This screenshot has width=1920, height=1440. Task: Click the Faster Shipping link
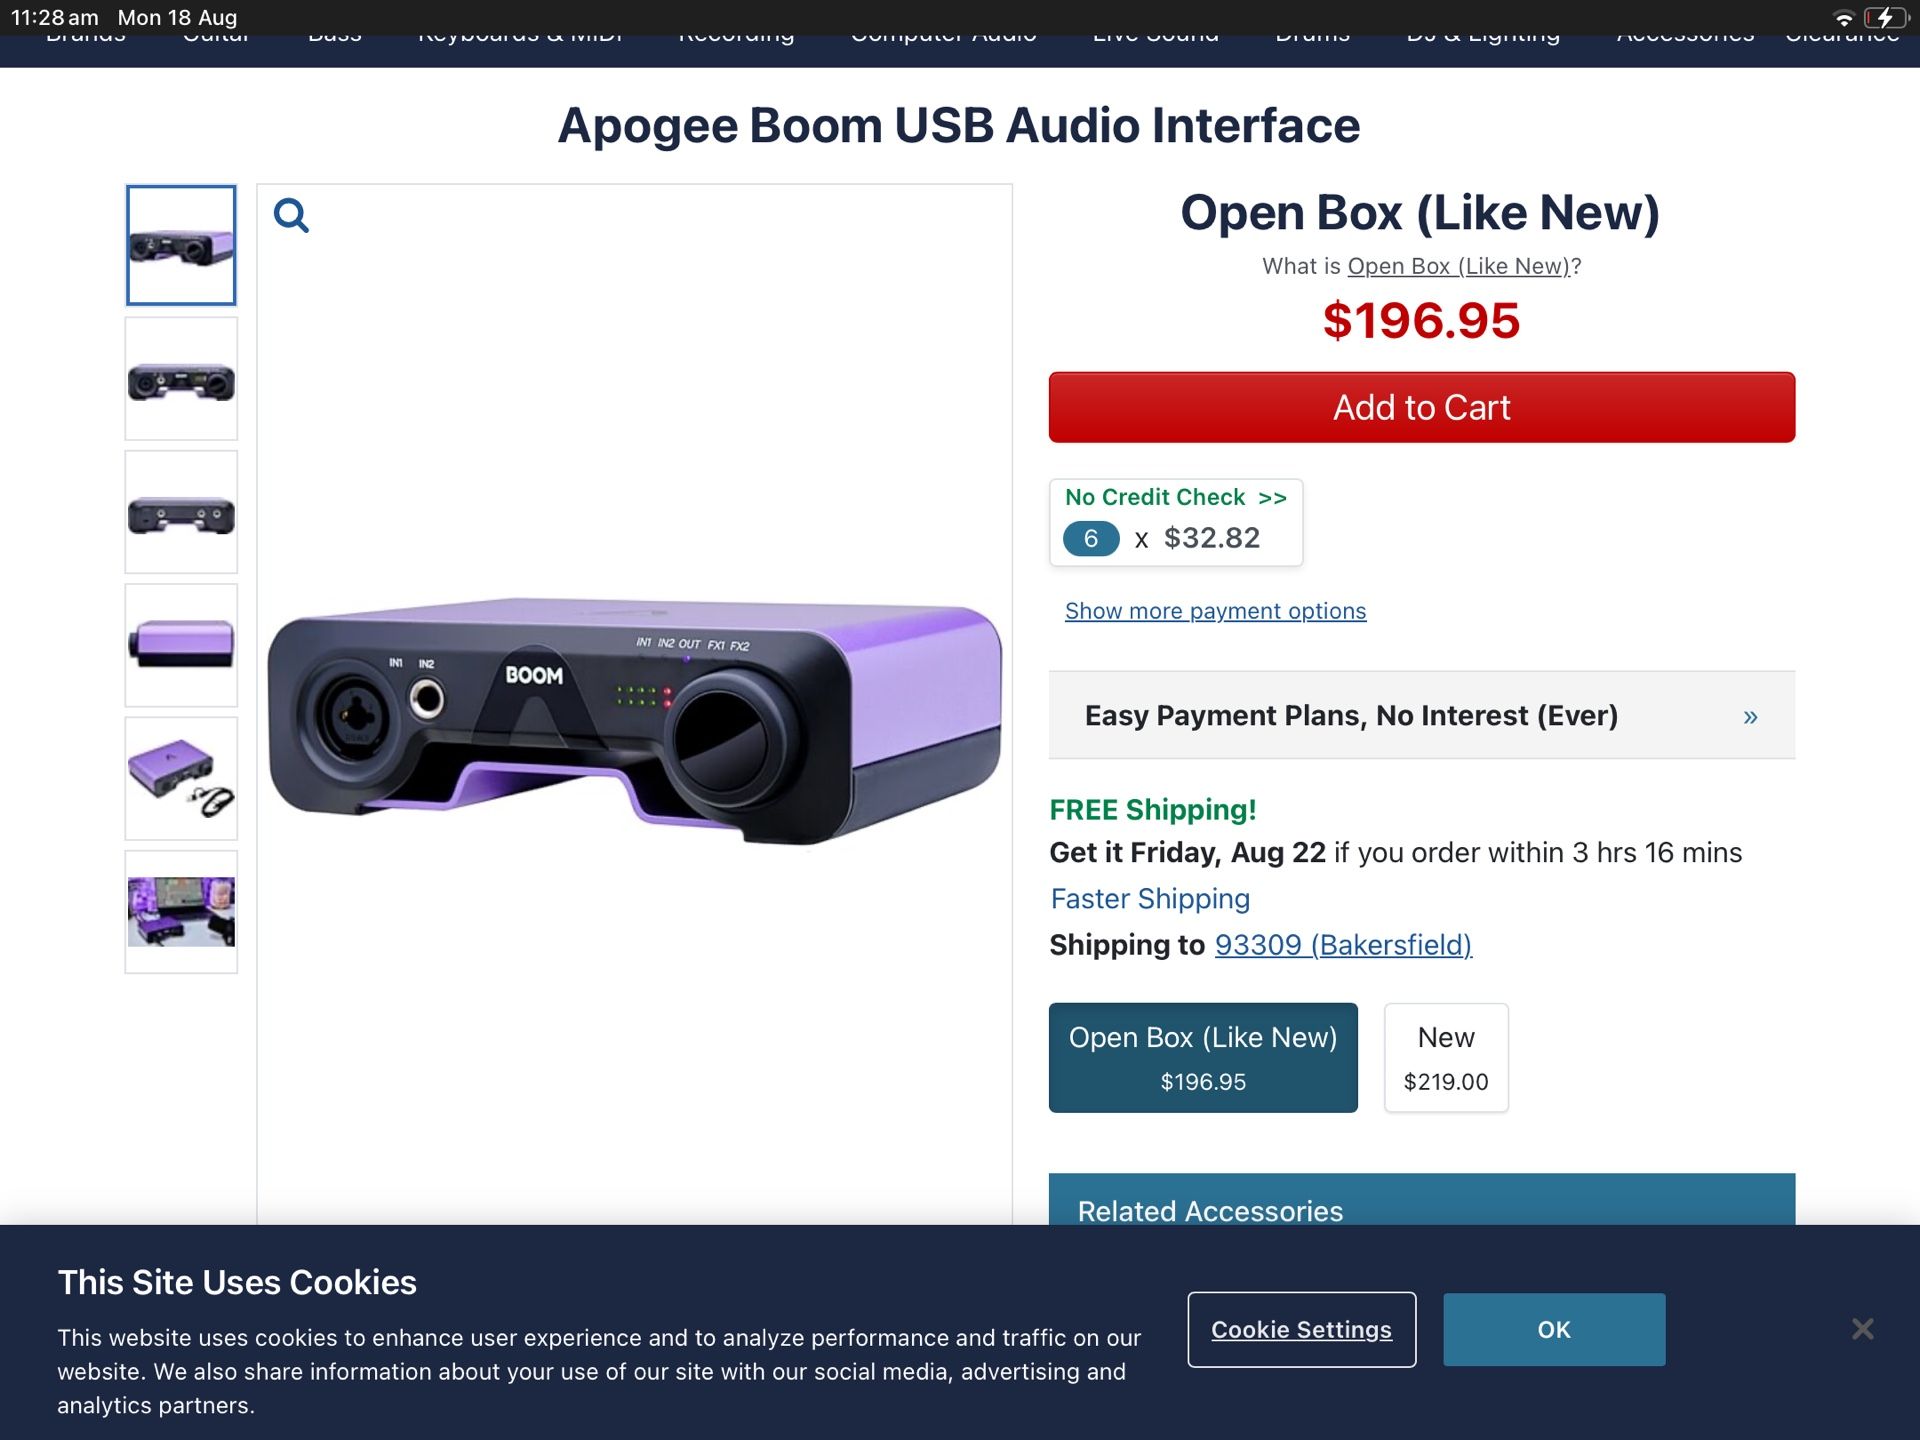[1150, 899]
